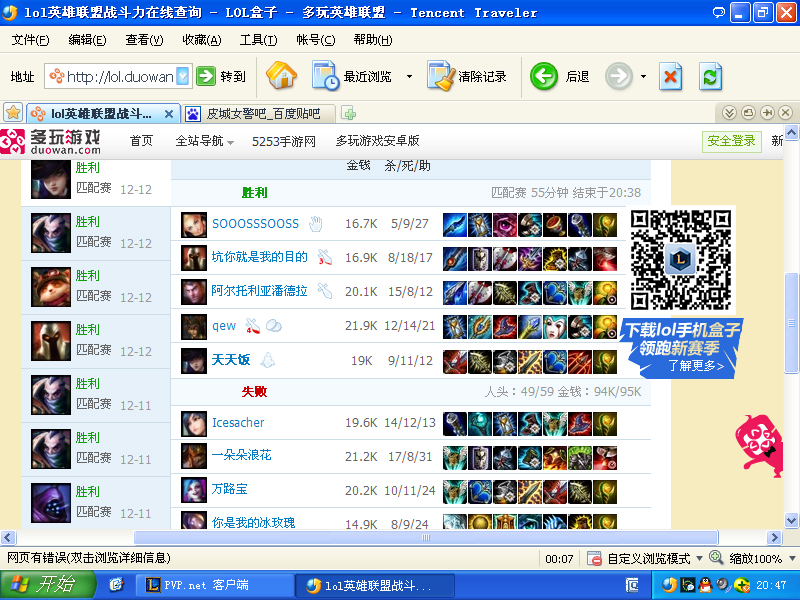Click the scroll-to-top arrow near 安全登录

click(x=791, y=133)
